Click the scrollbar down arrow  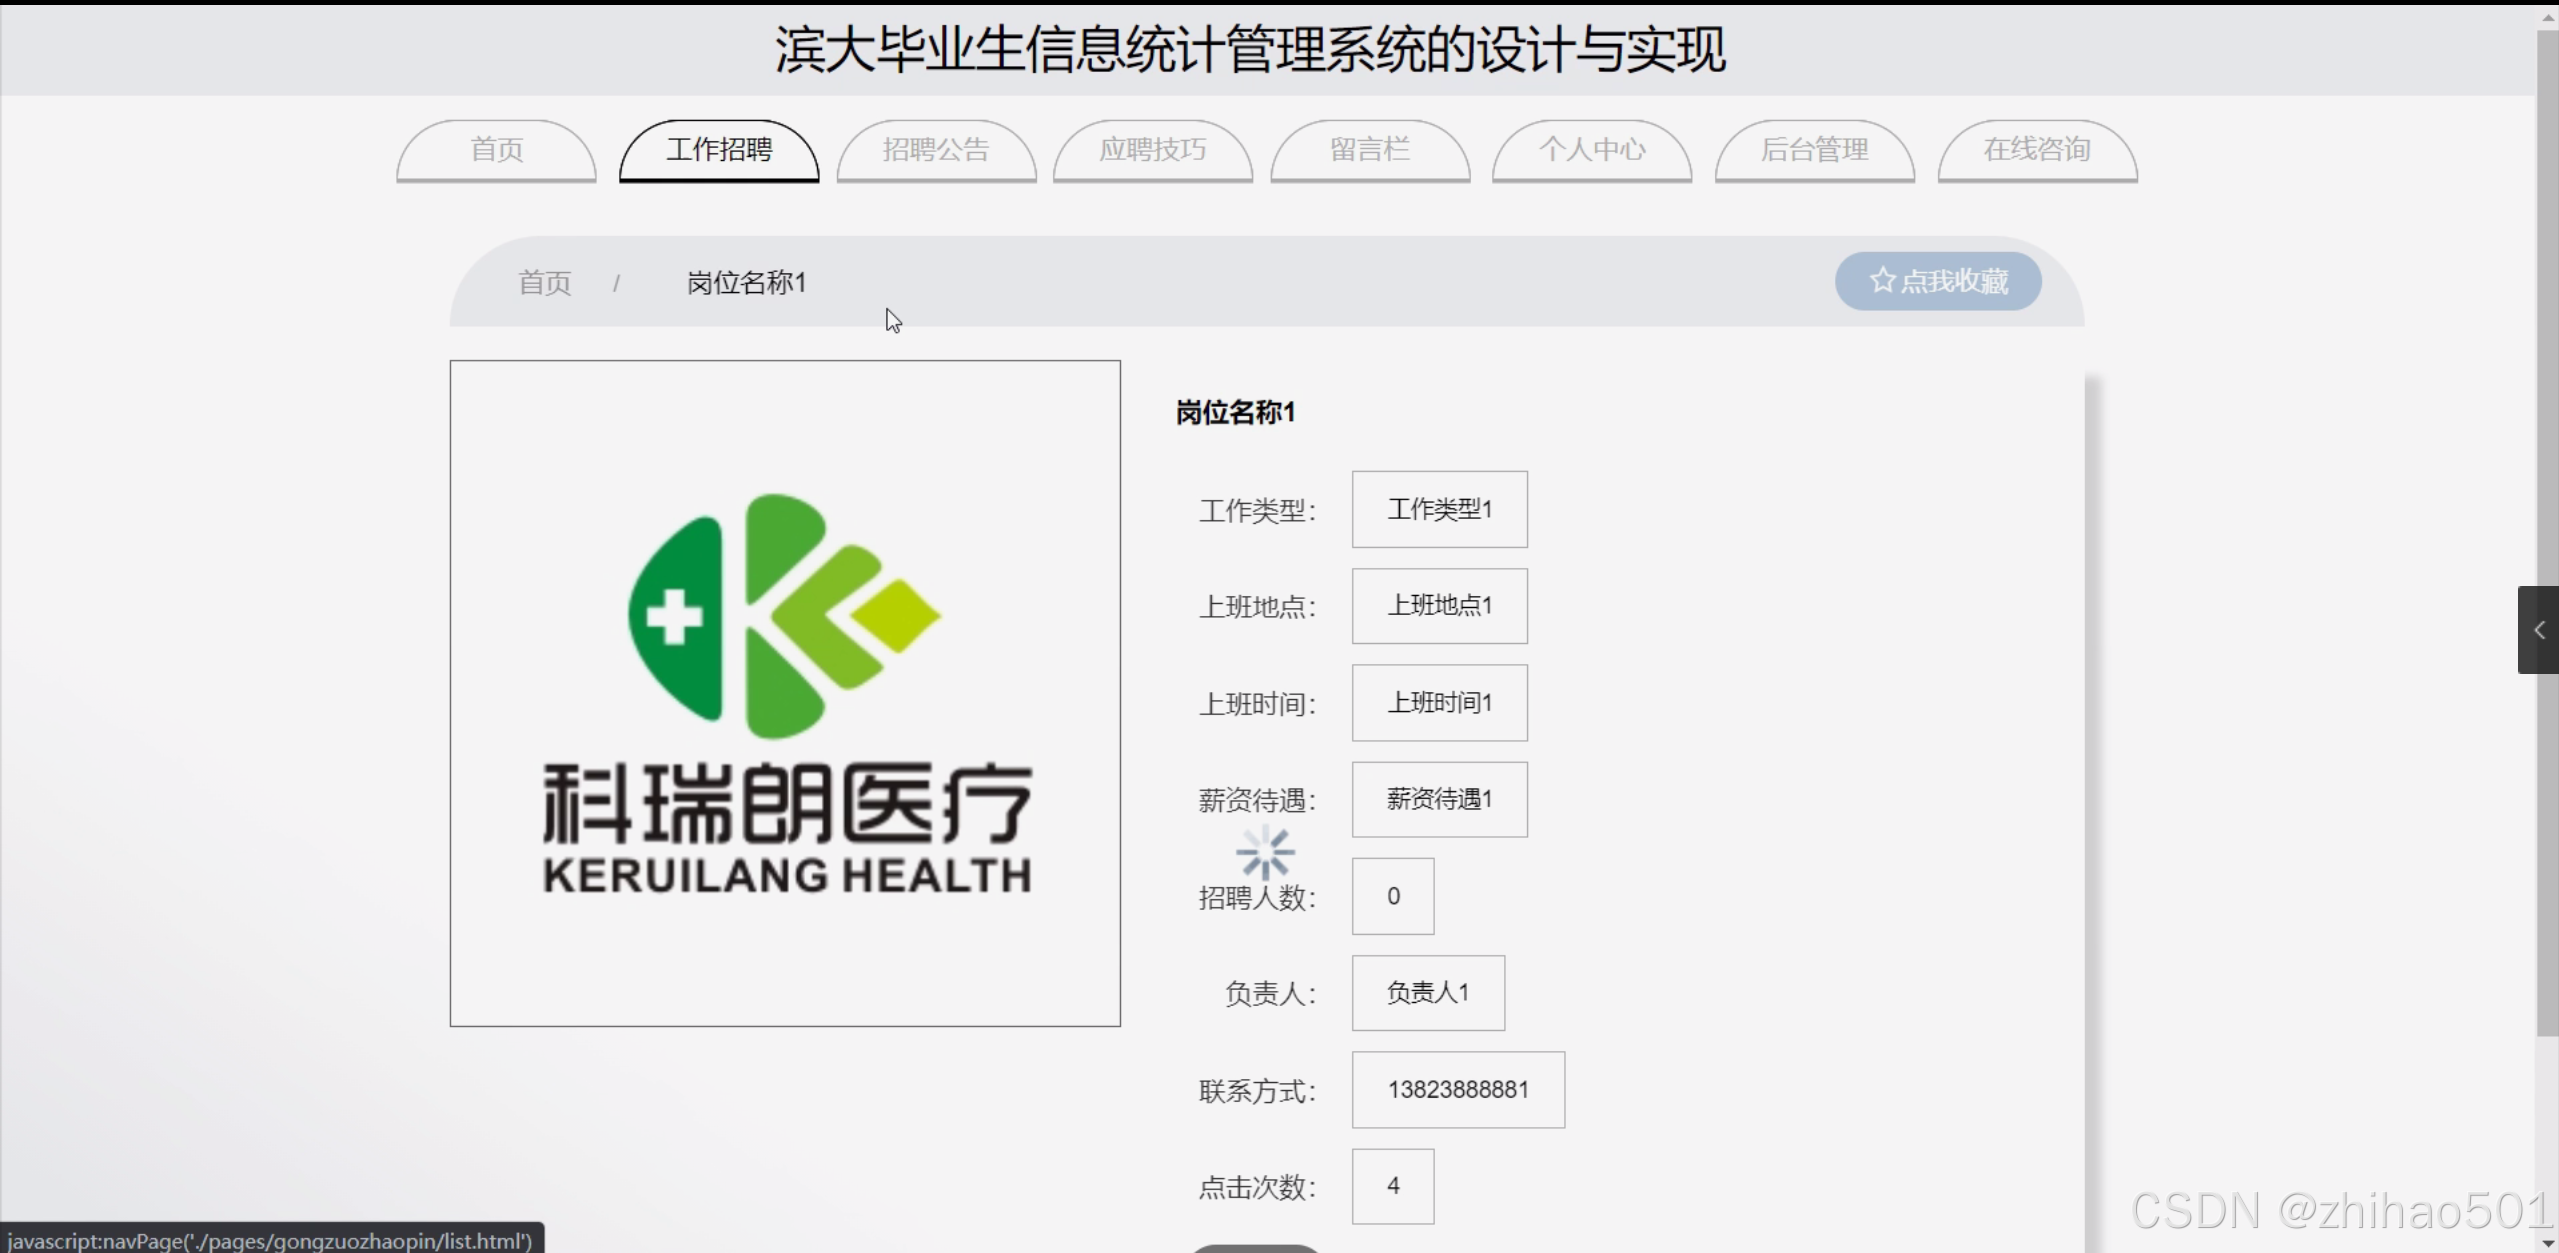point(2547,1242)
